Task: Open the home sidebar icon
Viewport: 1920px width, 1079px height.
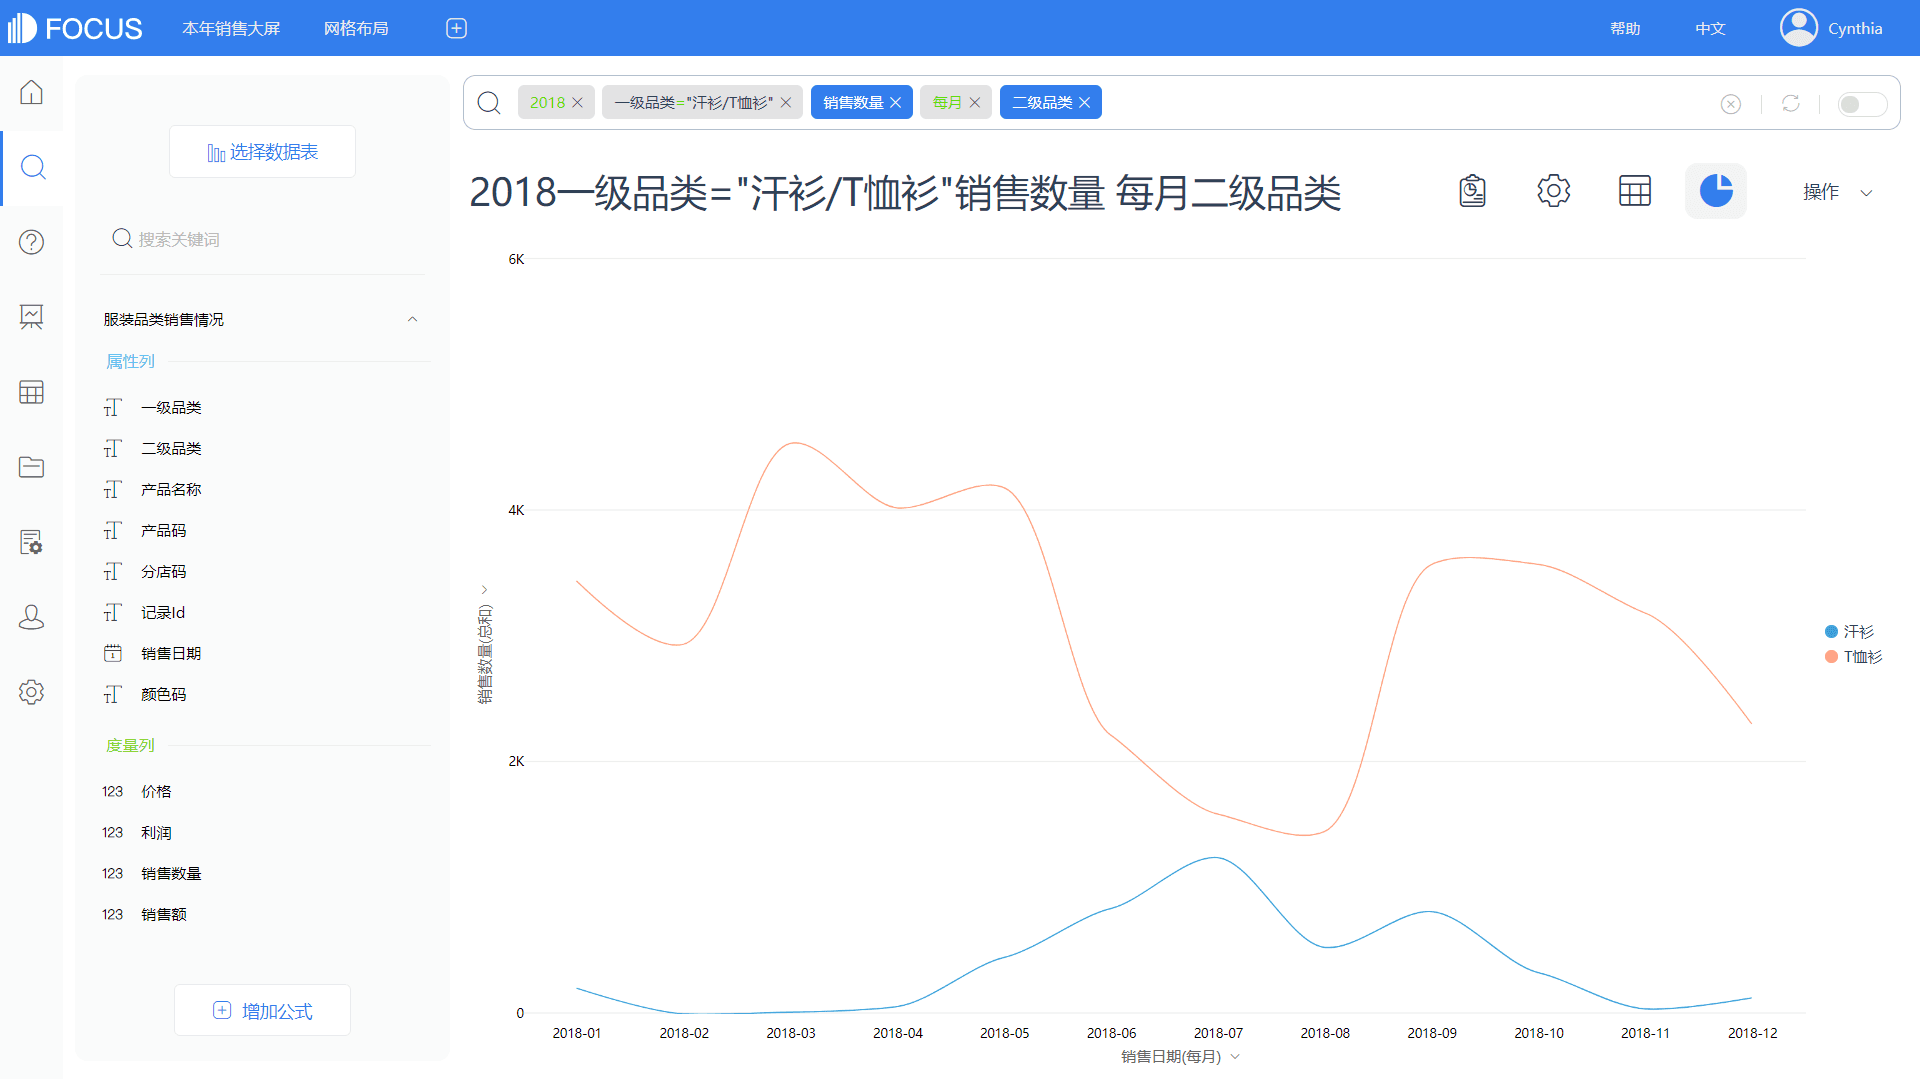Action: (x=31, y=92)
